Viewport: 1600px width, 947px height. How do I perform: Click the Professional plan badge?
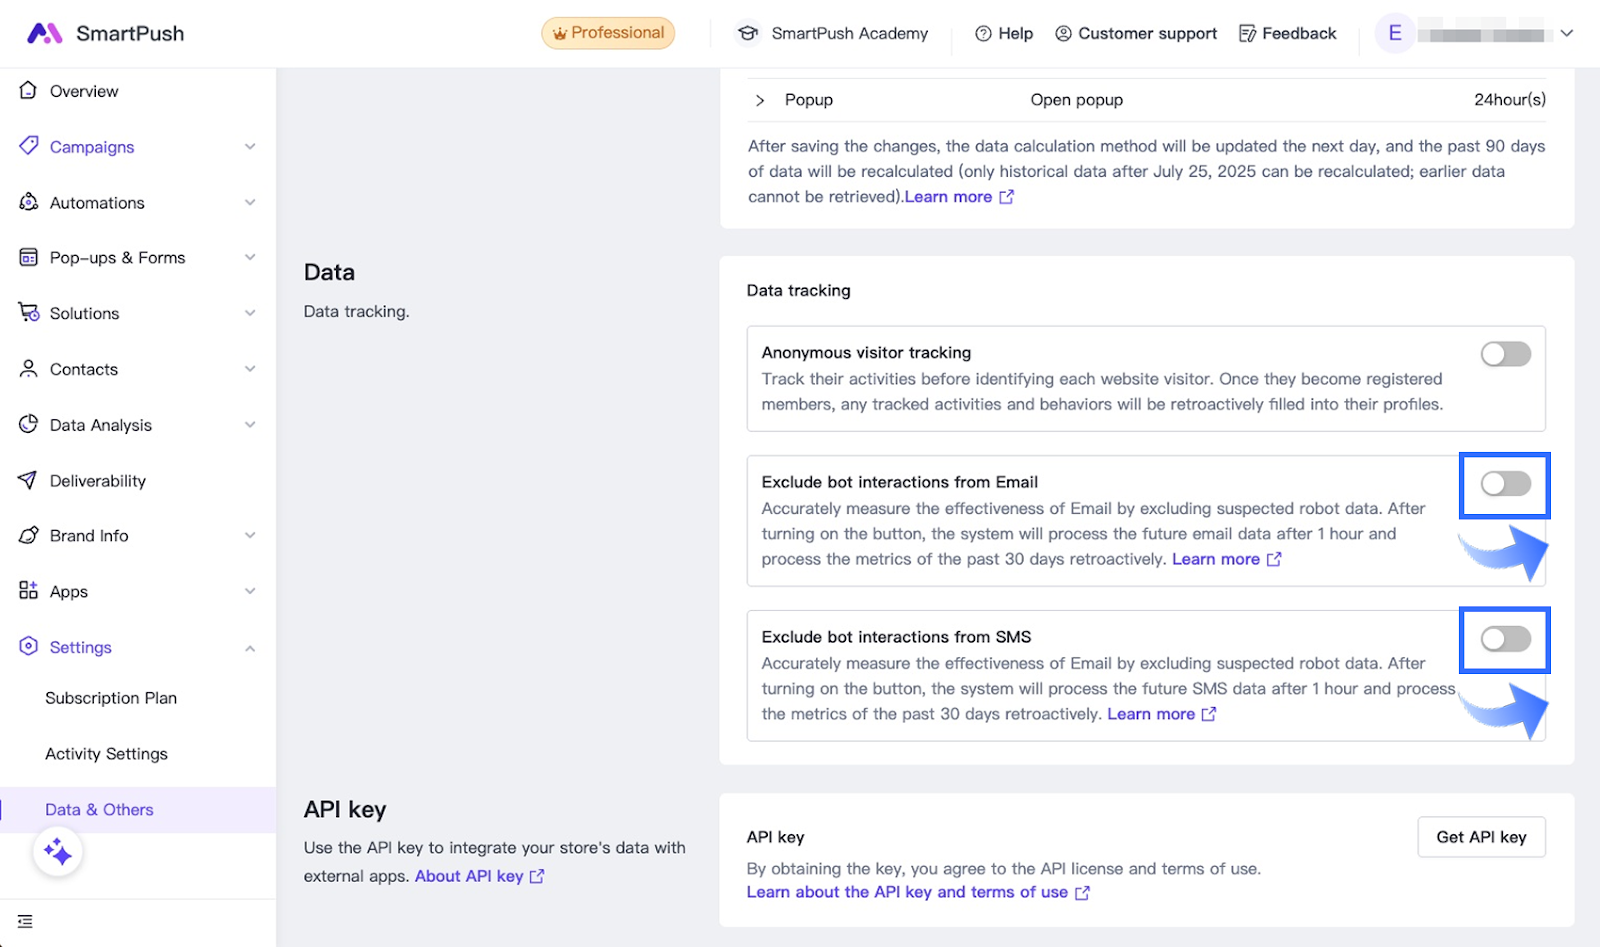point(608,33)
